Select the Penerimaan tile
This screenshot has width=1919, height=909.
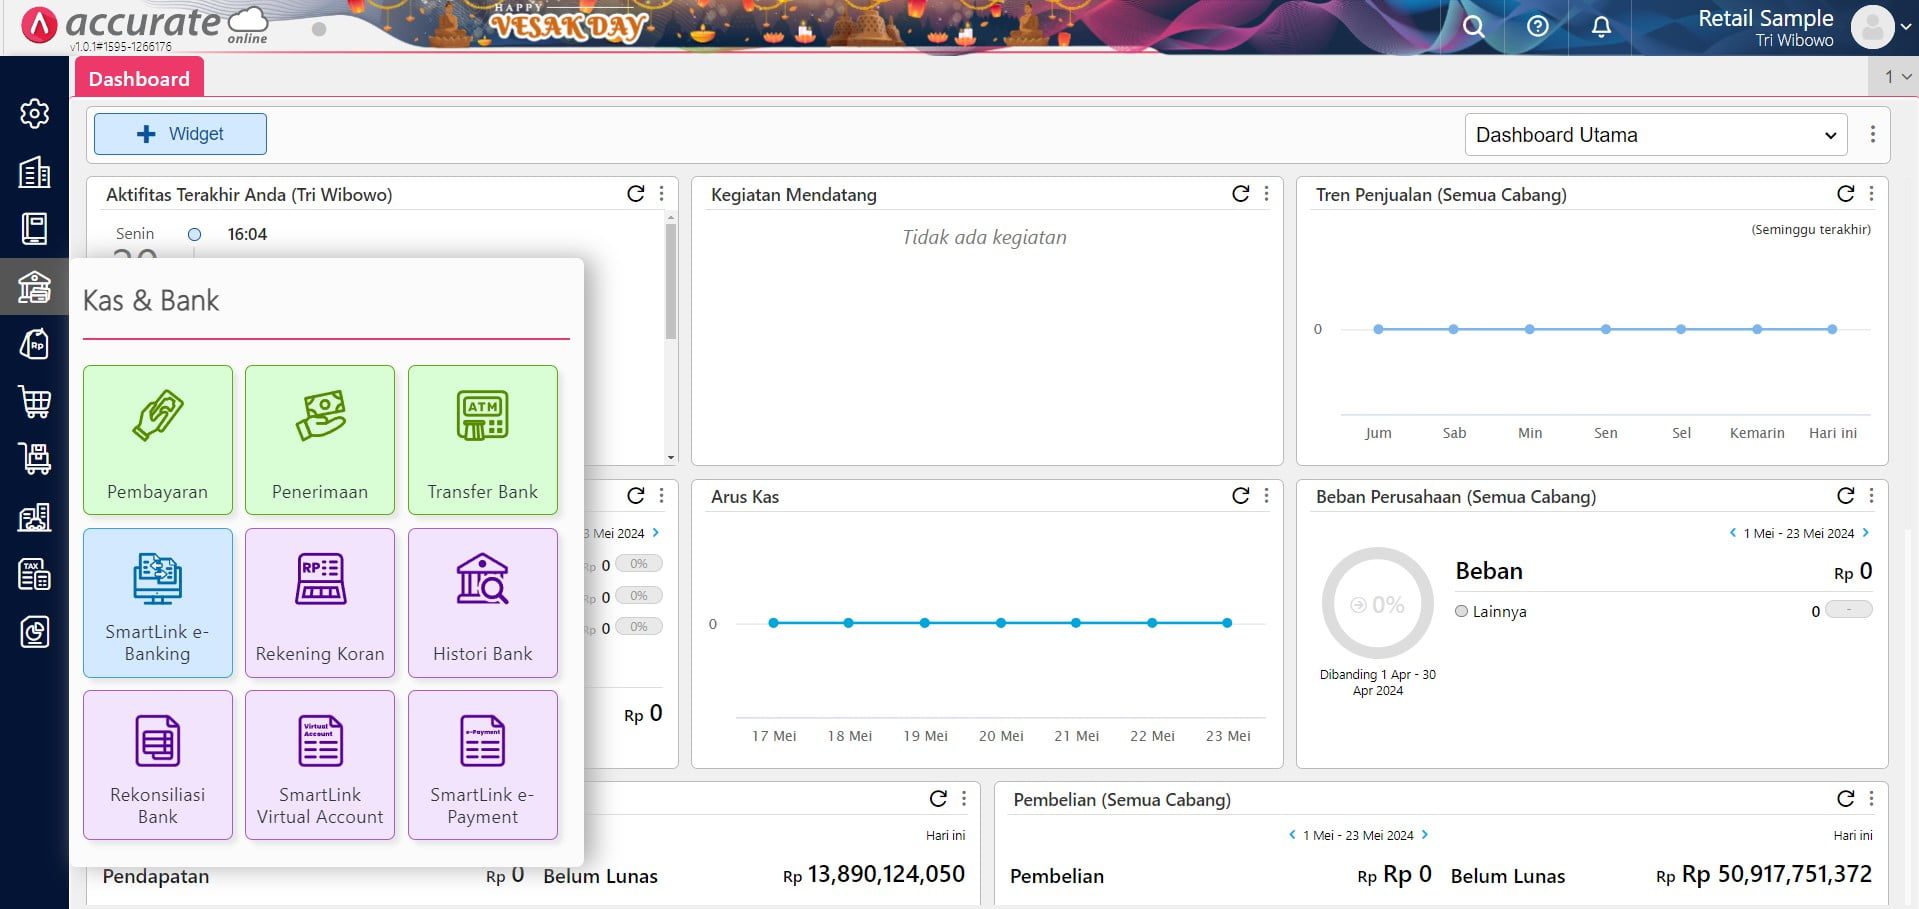[319, 440]
